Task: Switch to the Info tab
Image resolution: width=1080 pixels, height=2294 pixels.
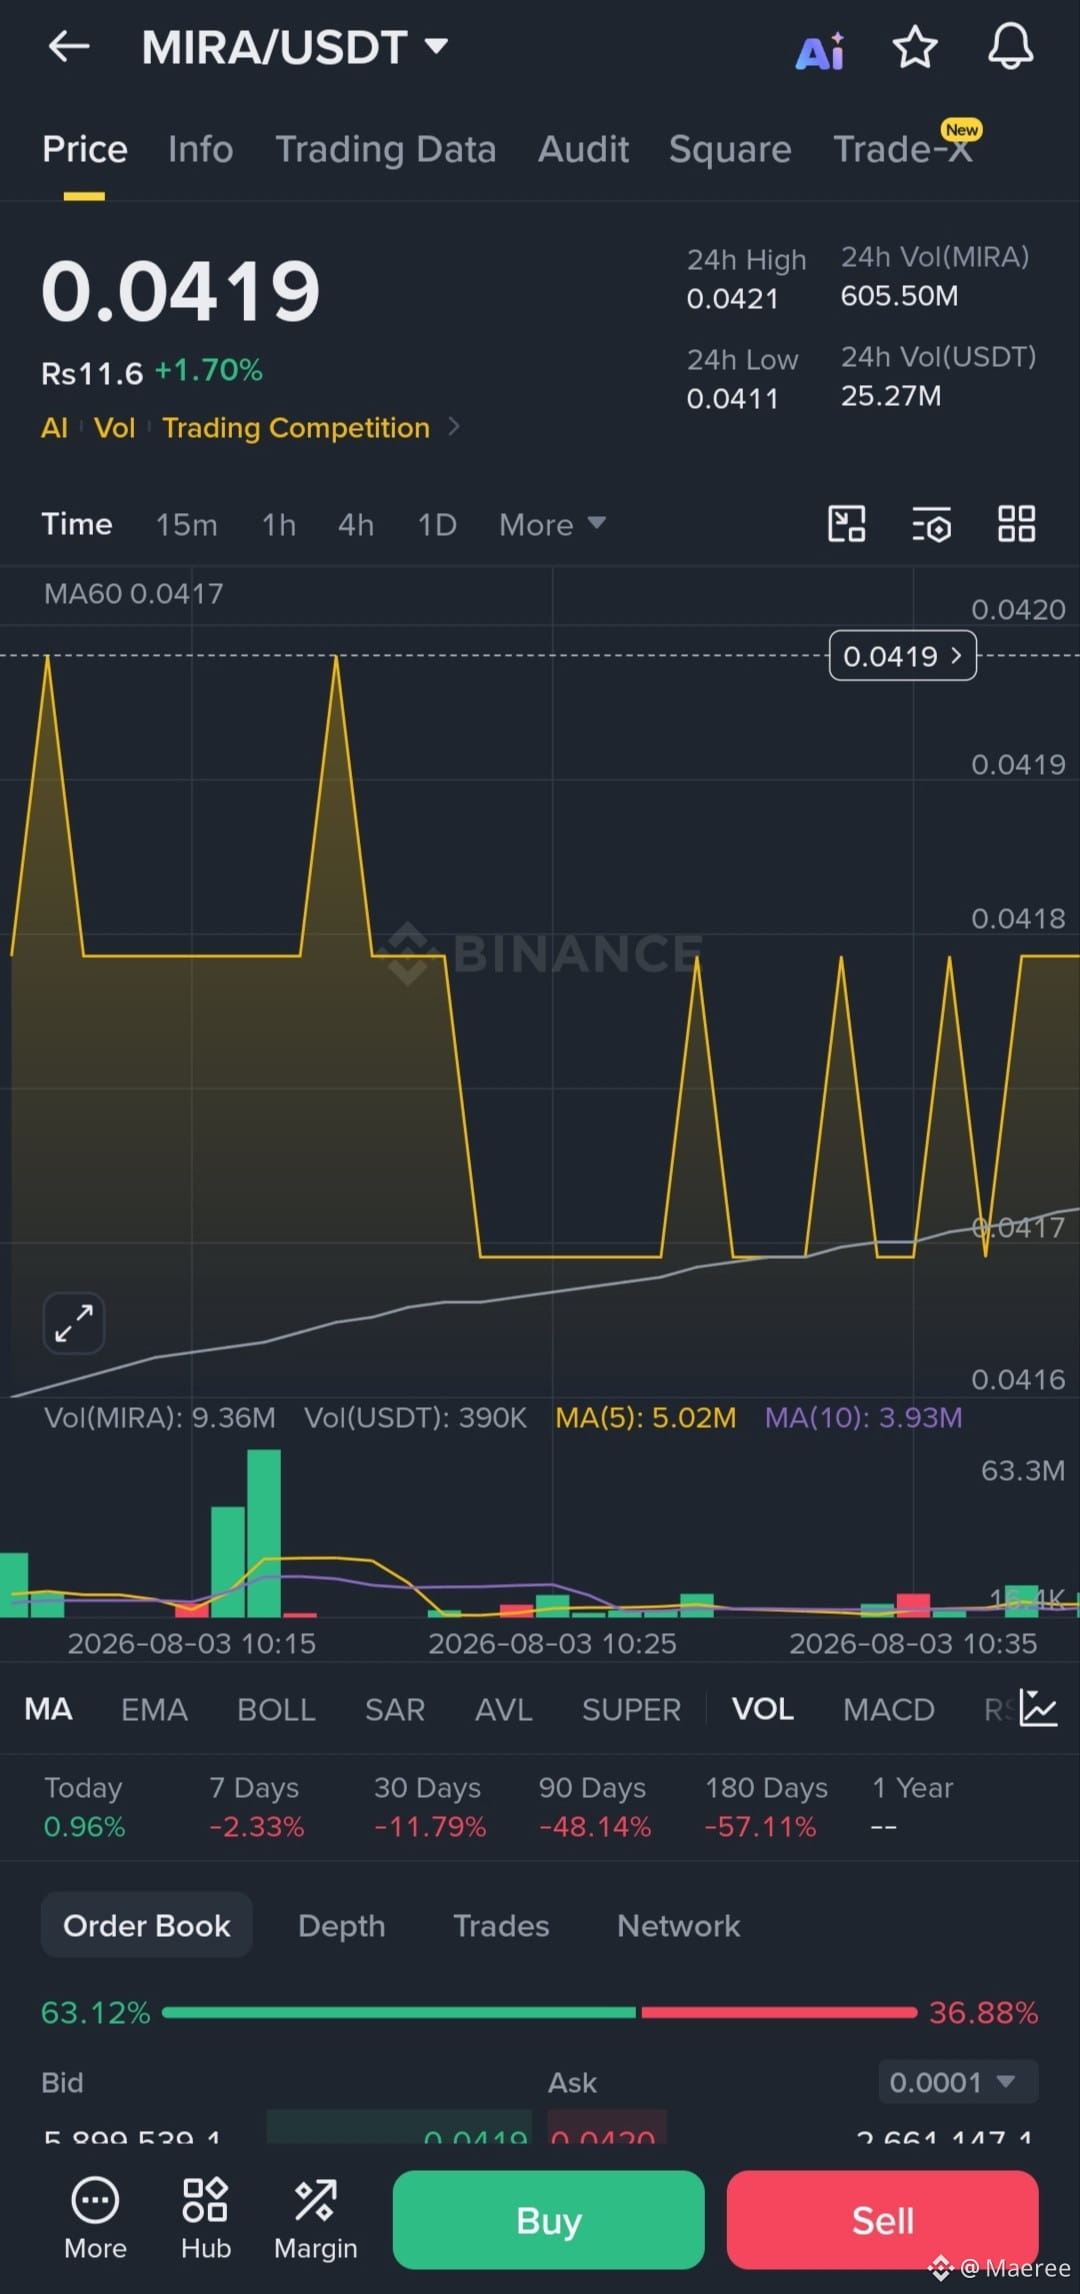Action: pyautogui.click(x=200, y=149)
